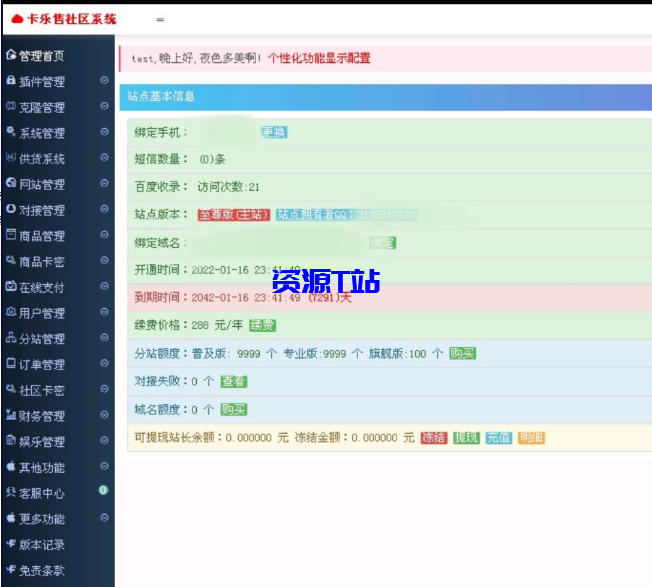Expand the 对接管理 arrow
This screenshot has height=587, width=652.
[x=104, y=209]
